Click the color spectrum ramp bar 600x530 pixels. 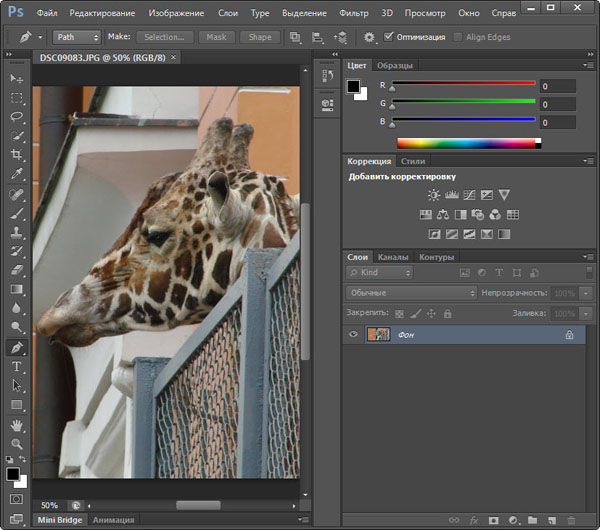click(x=468, y=143)
